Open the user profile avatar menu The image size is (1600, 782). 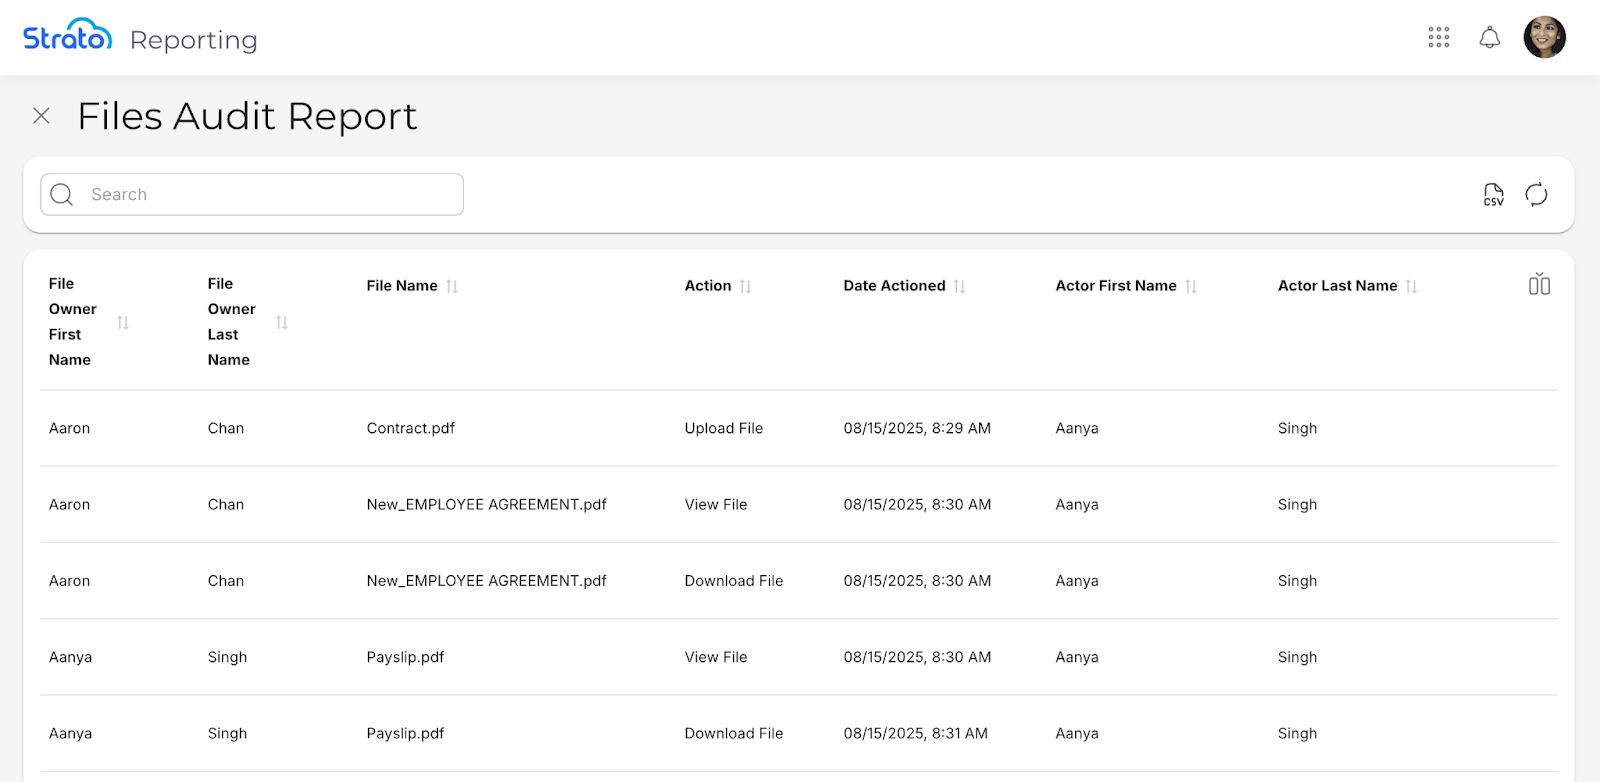pyautogui.click(x=1544, y=38)
